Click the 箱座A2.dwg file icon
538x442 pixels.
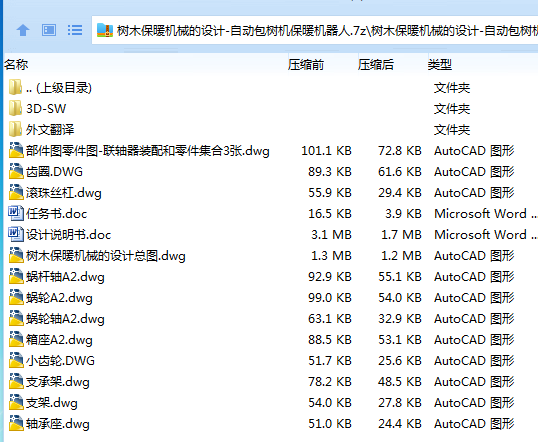[16, 339]
